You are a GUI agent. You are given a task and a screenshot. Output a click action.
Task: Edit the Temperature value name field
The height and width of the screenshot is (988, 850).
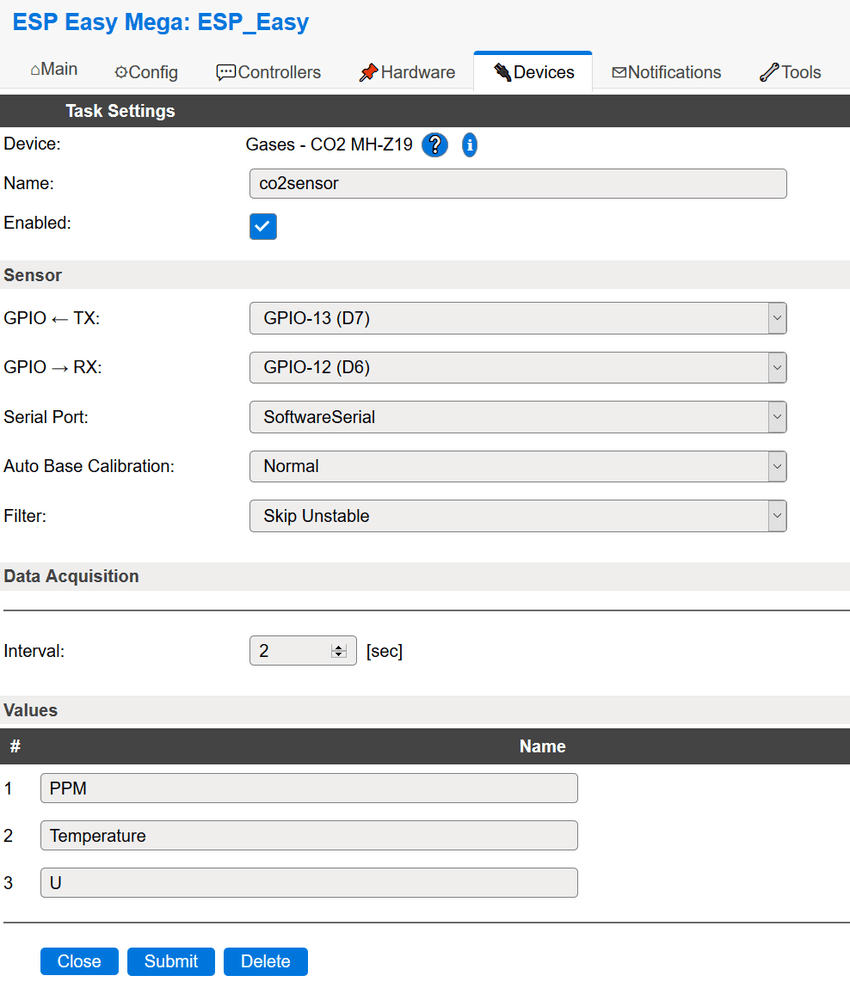pos(309,836)
